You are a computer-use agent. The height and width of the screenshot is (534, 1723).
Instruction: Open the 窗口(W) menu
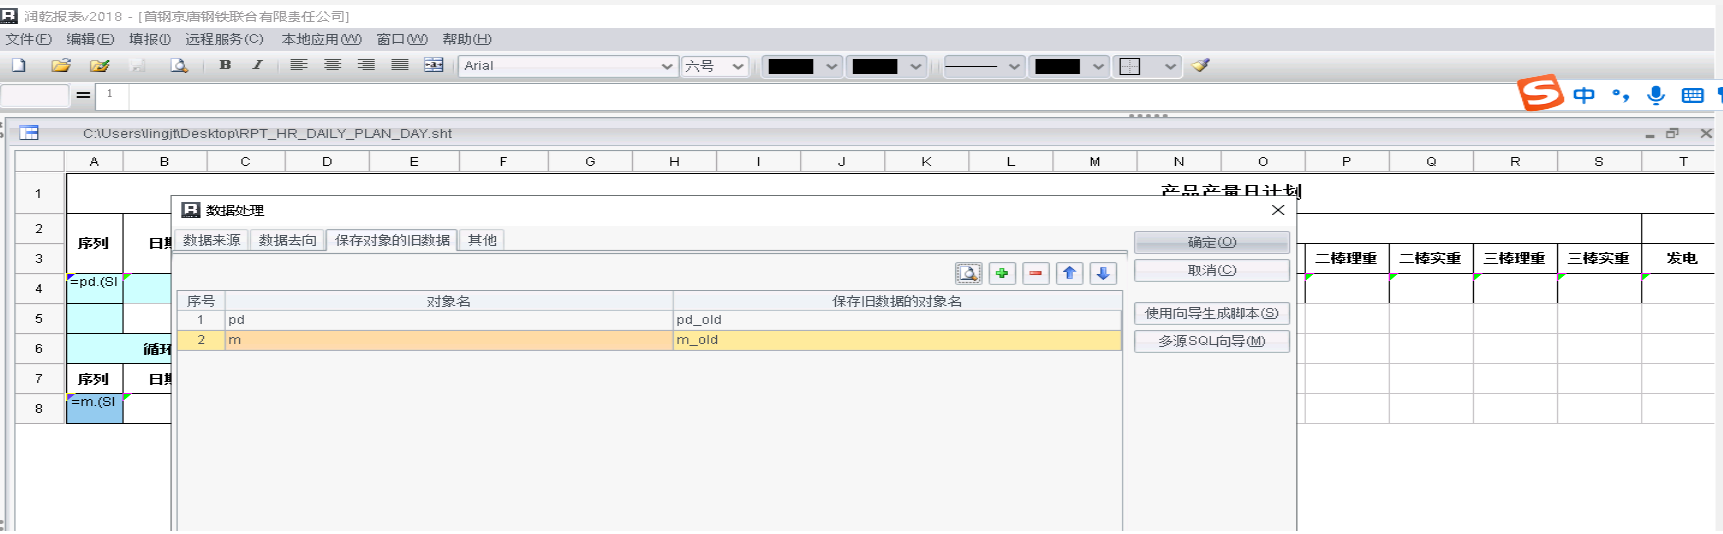pos(402,39)
